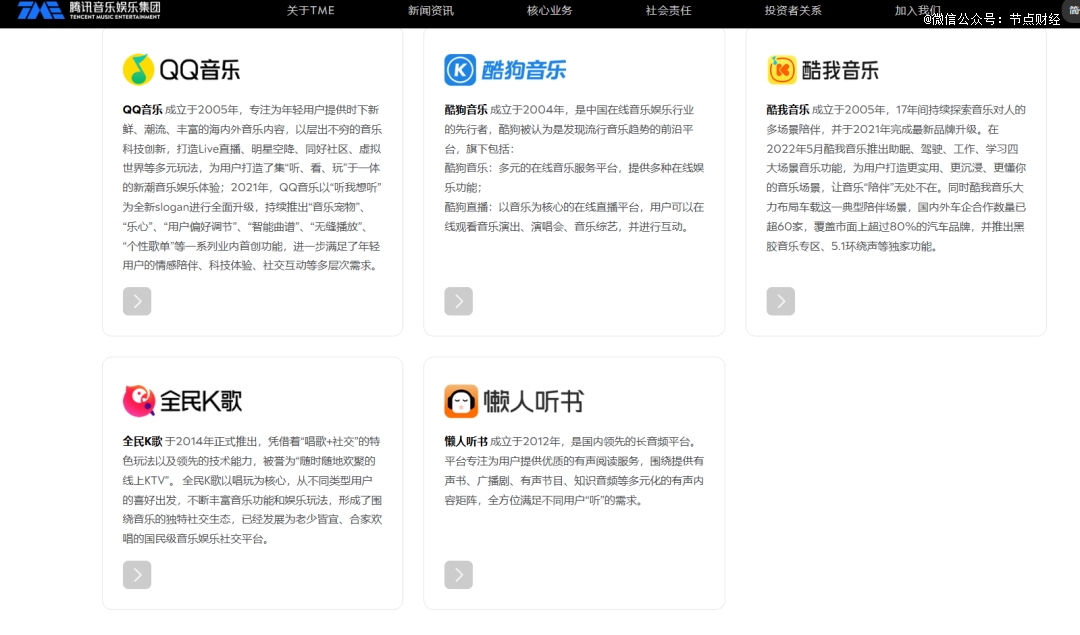Toggle the 简 language switch at top right

click(x=1073, y=9)
